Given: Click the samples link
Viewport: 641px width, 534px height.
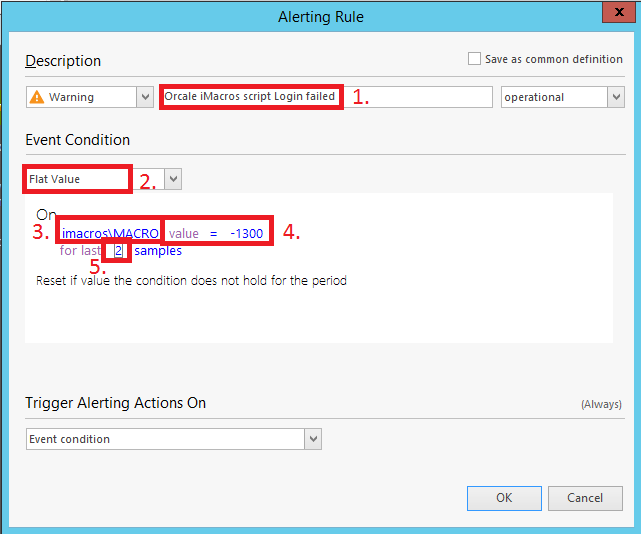Looking at the screenshot, I should (158, 251).
